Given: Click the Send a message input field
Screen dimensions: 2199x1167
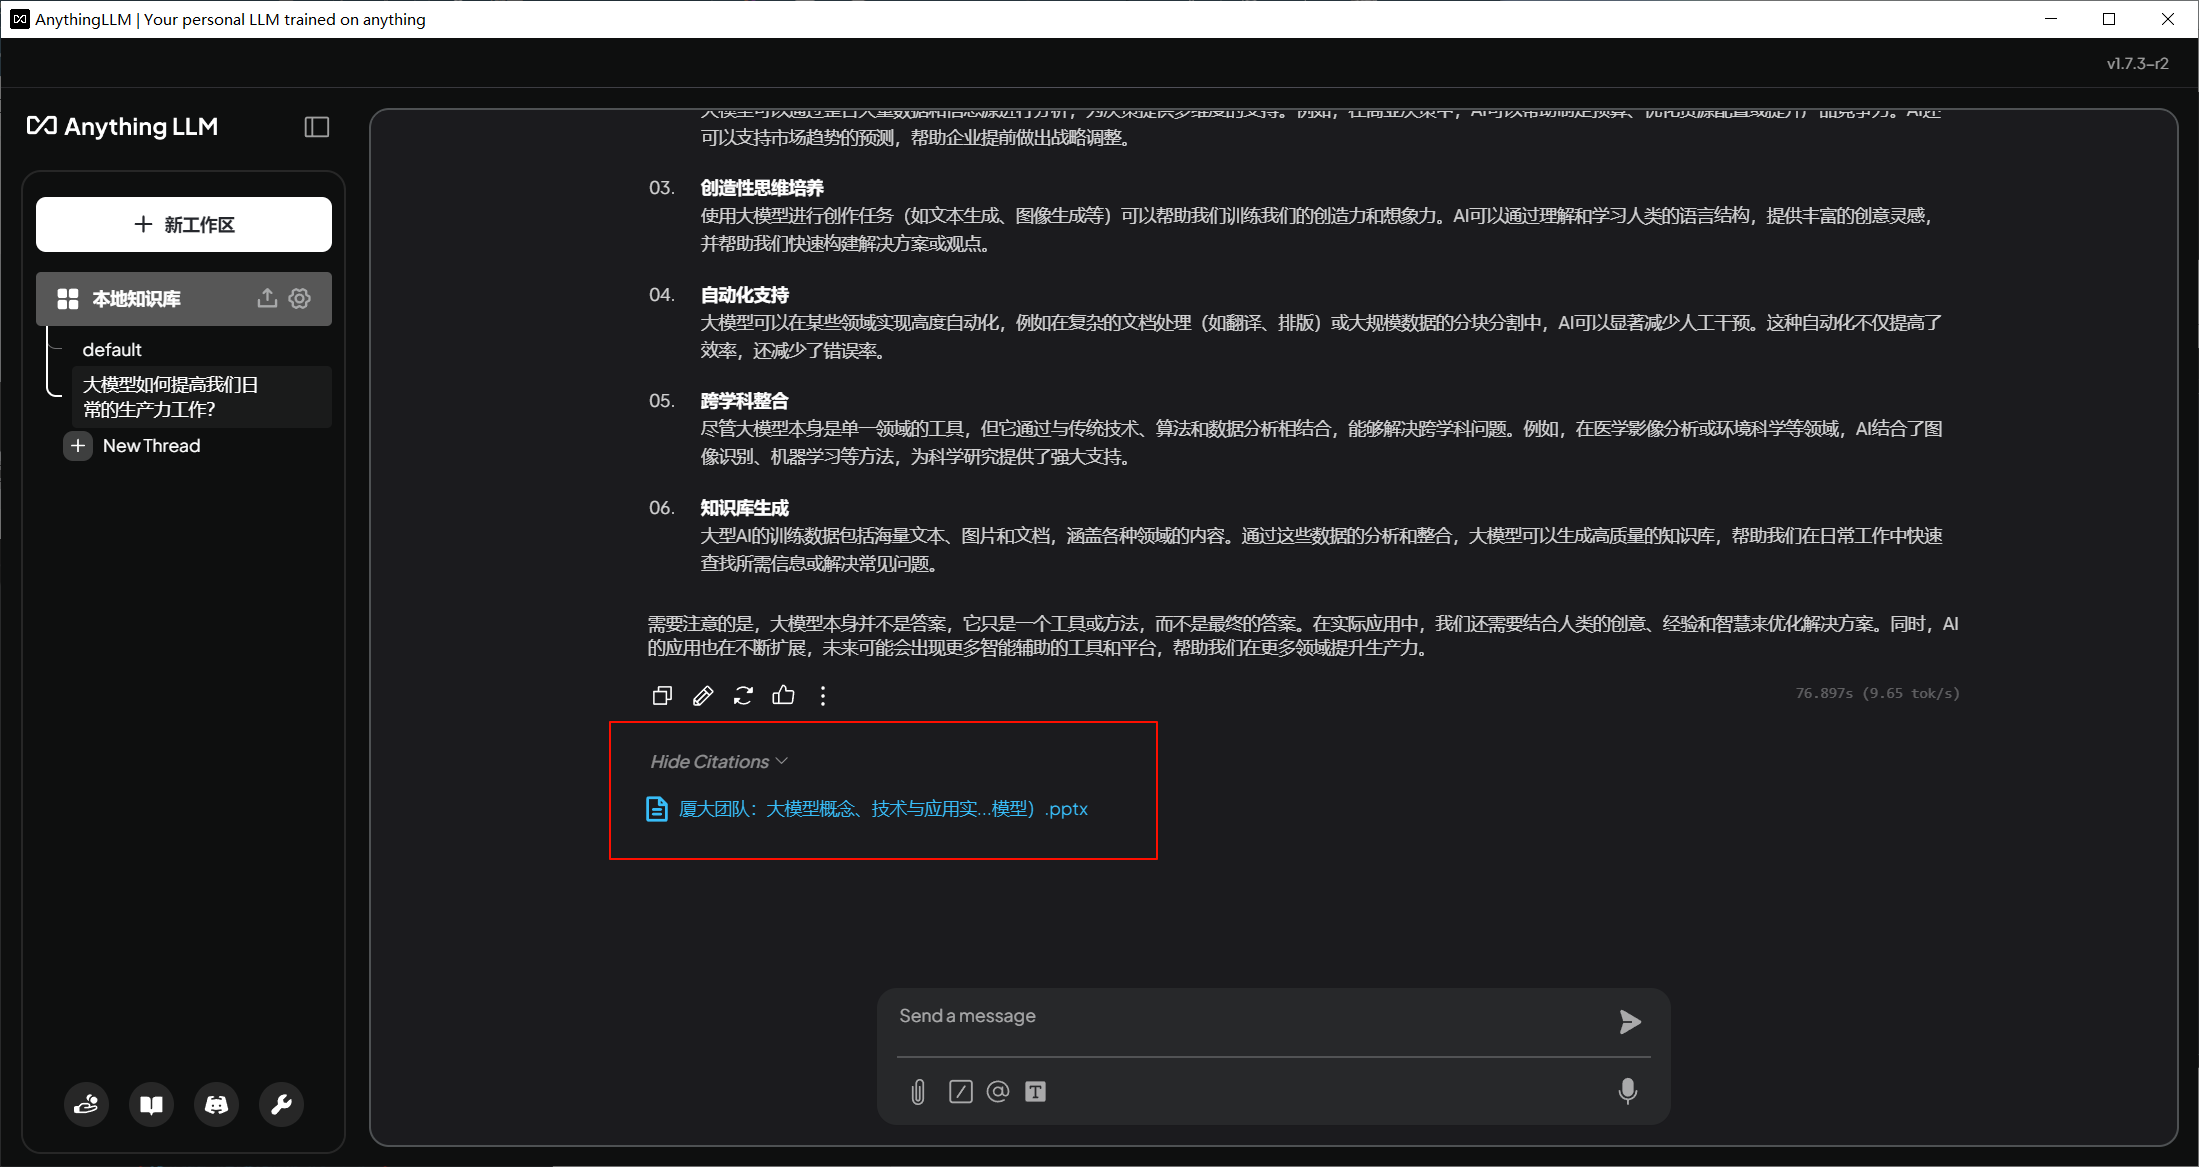Looking at the screenshot, I should coord(1250,1017).
